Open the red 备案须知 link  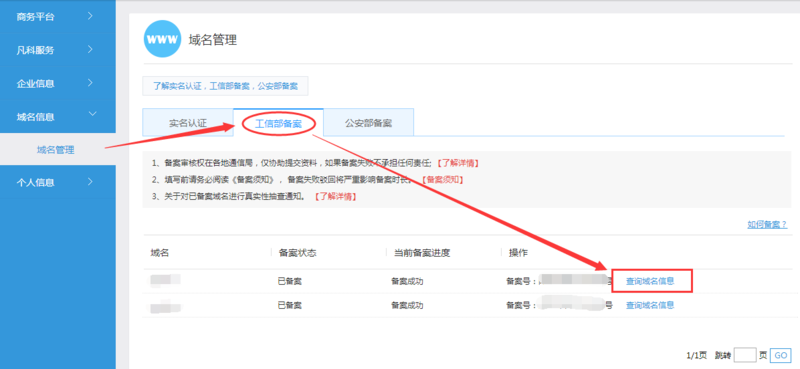(443, 180)
